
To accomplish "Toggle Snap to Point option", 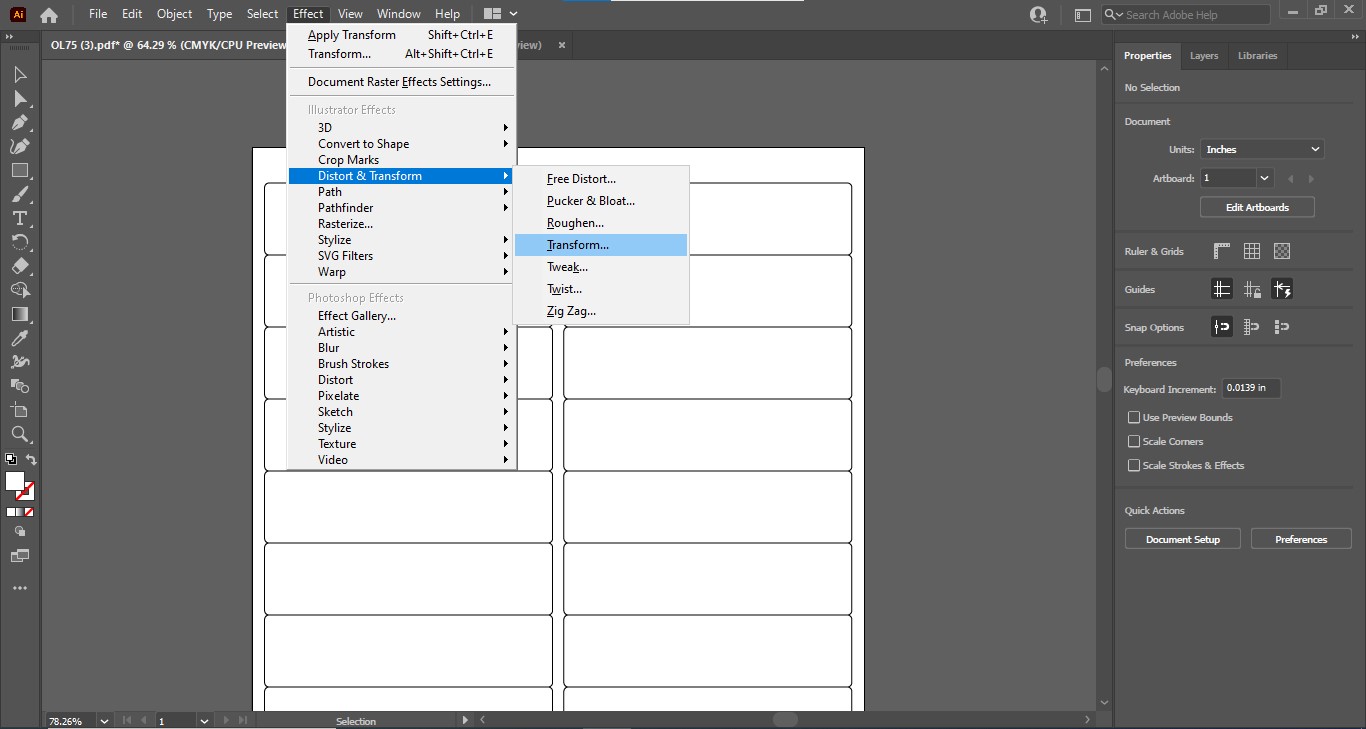I will pyautogui.click(x=1222, y=327).
